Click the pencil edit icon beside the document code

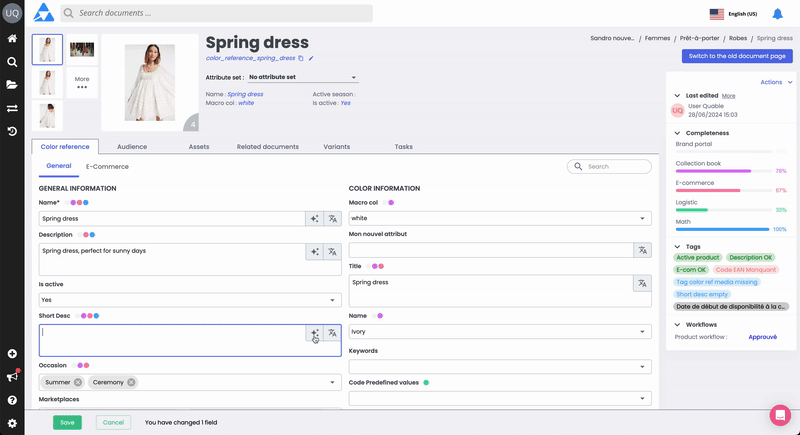[x=311, y=59]
